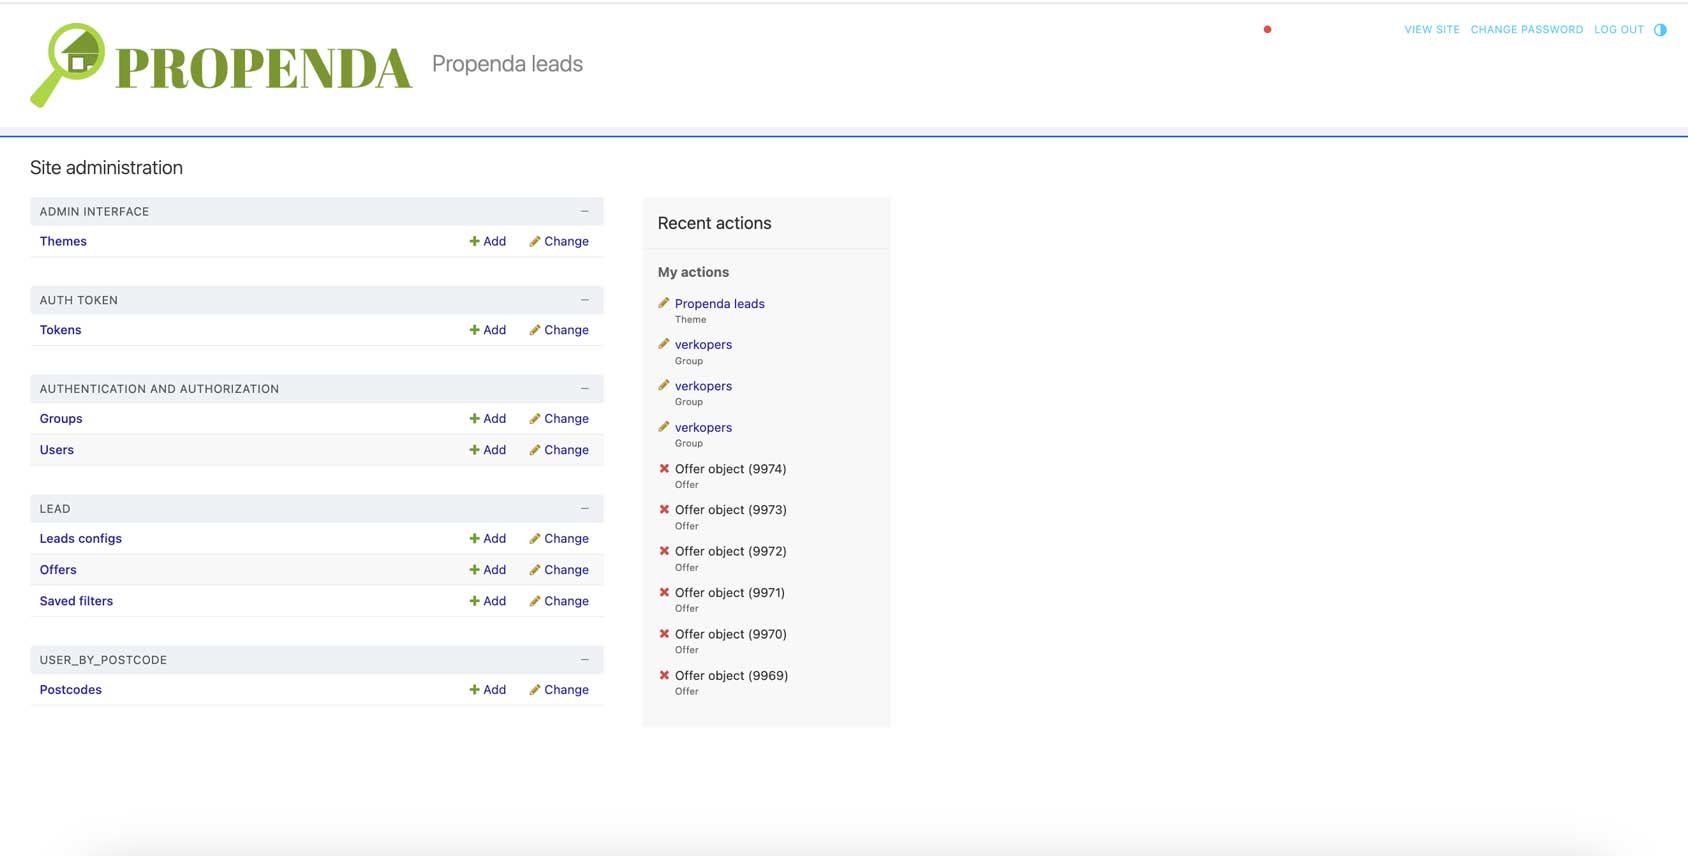Image resolution: width=1688 pixels, height=856 pixels.
Task: Open the Offers model list
Action: coord(58,570)
